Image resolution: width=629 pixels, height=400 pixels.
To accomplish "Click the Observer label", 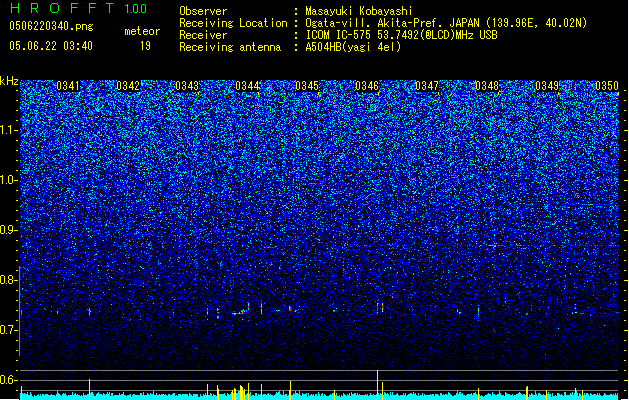I will tap(203, 11).
